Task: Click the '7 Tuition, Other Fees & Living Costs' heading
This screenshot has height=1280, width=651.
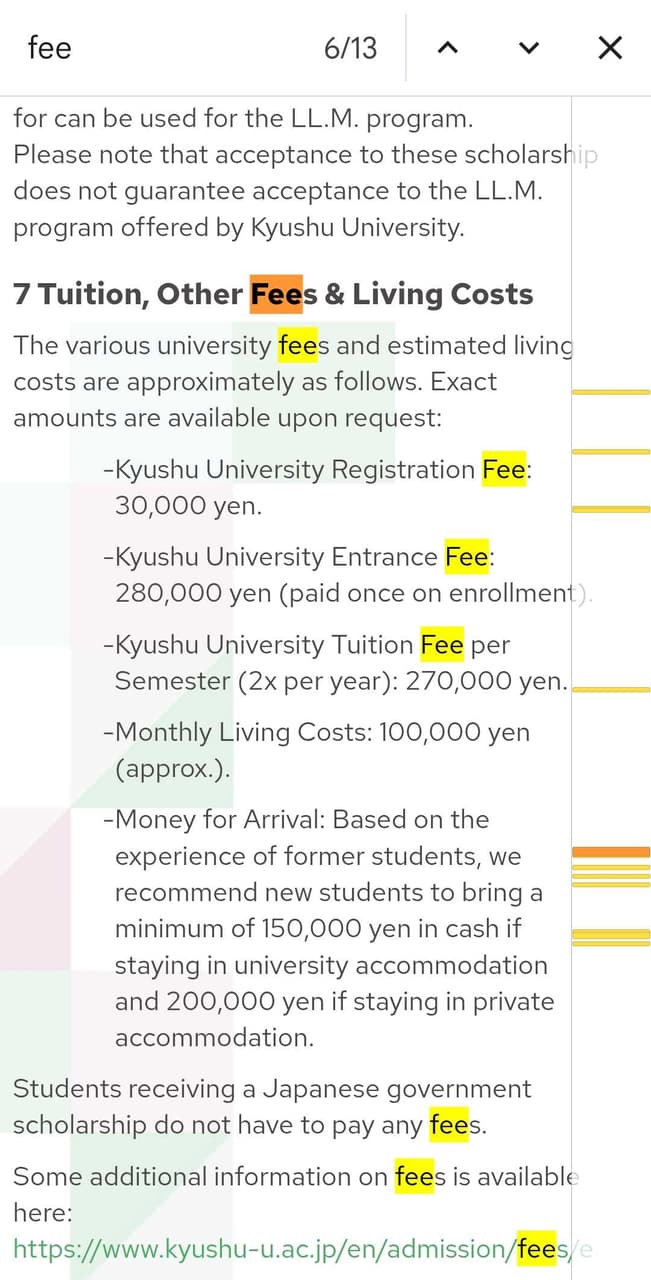Action: (273, 294)
